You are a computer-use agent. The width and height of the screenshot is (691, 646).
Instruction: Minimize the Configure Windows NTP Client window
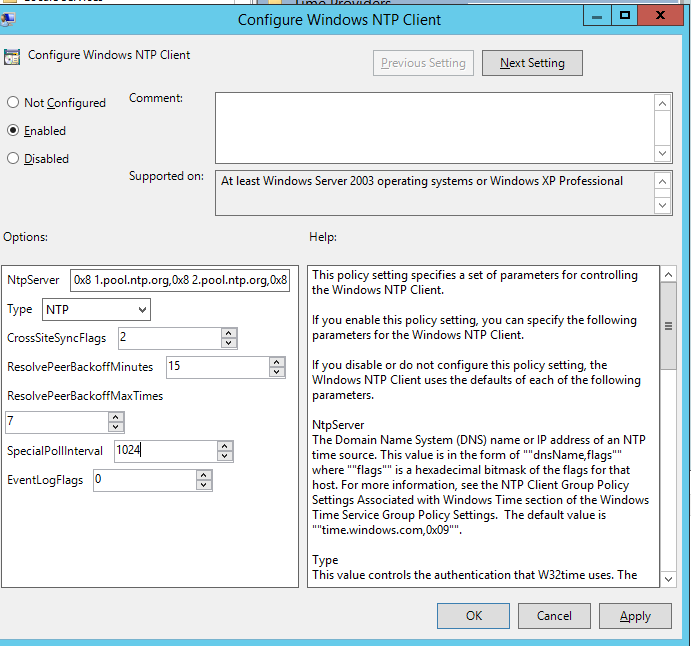pyautogui.click(x=597, y=16)
